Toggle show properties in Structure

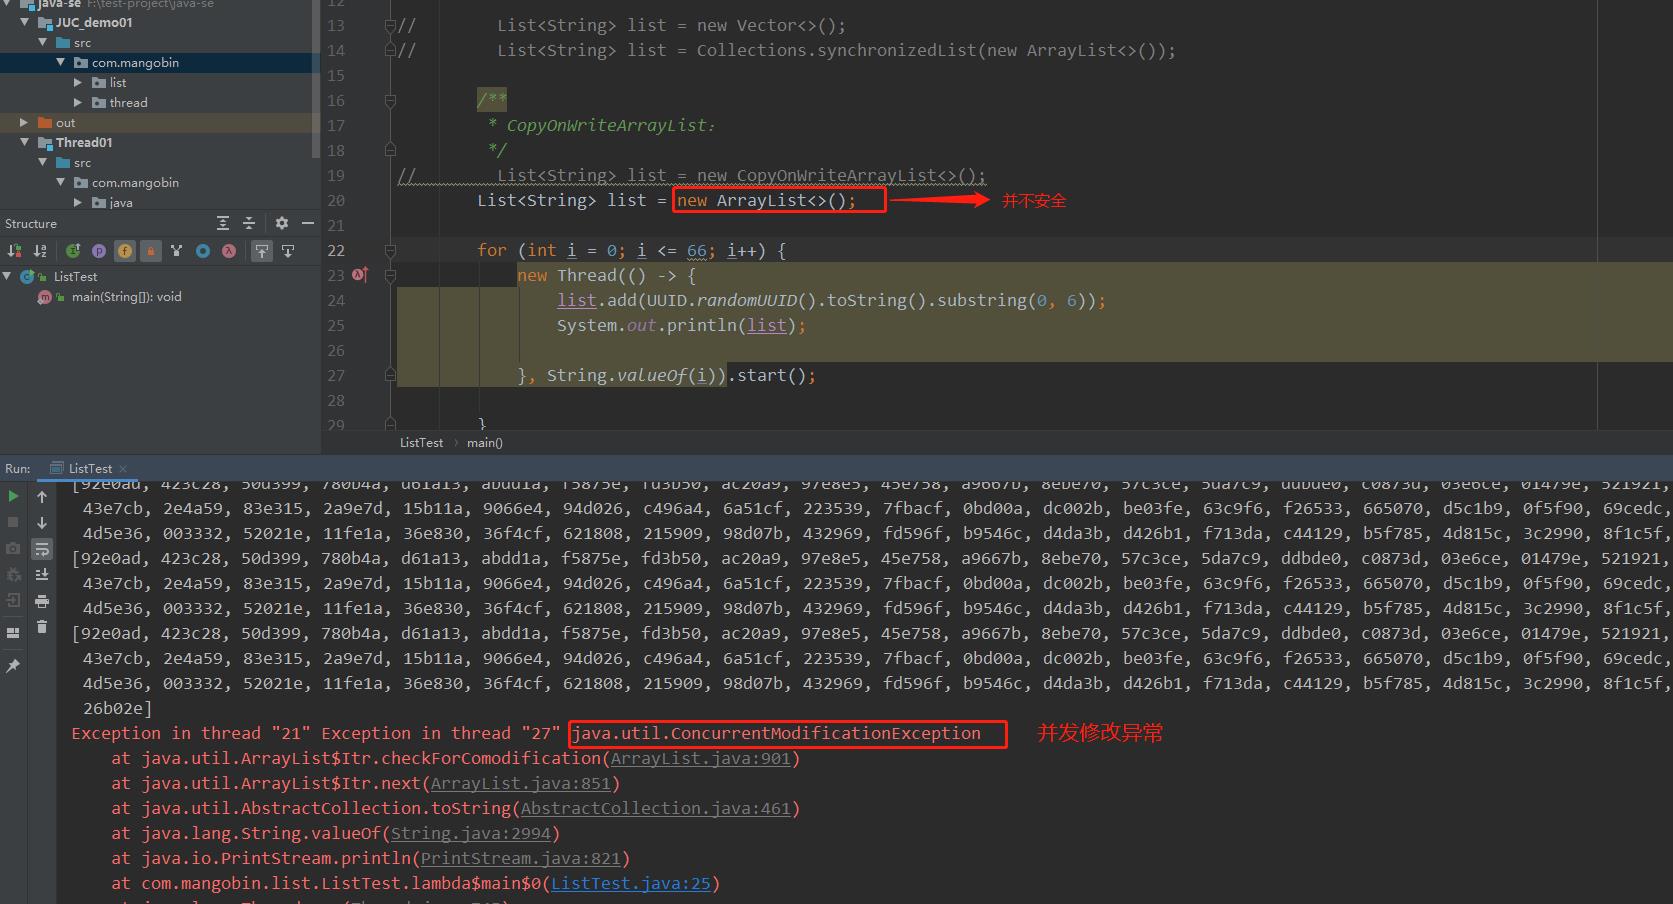(99, 251)
